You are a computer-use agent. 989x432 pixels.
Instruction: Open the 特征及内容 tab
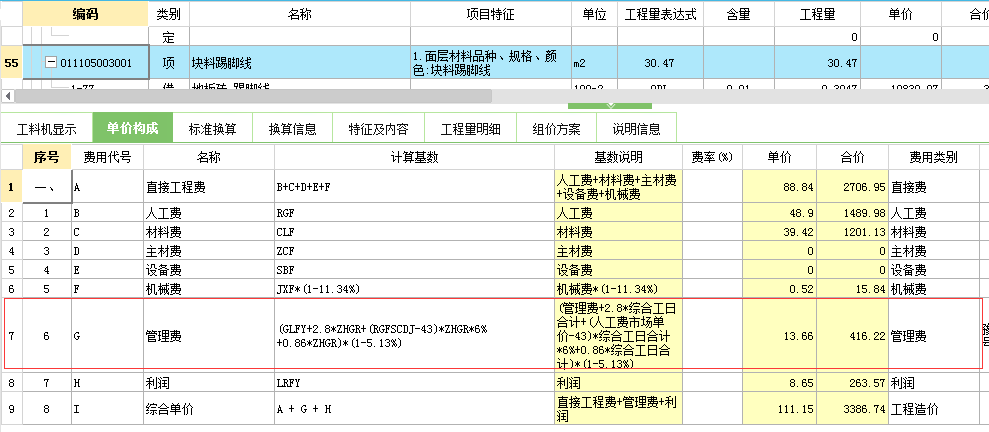click(378, 129)
